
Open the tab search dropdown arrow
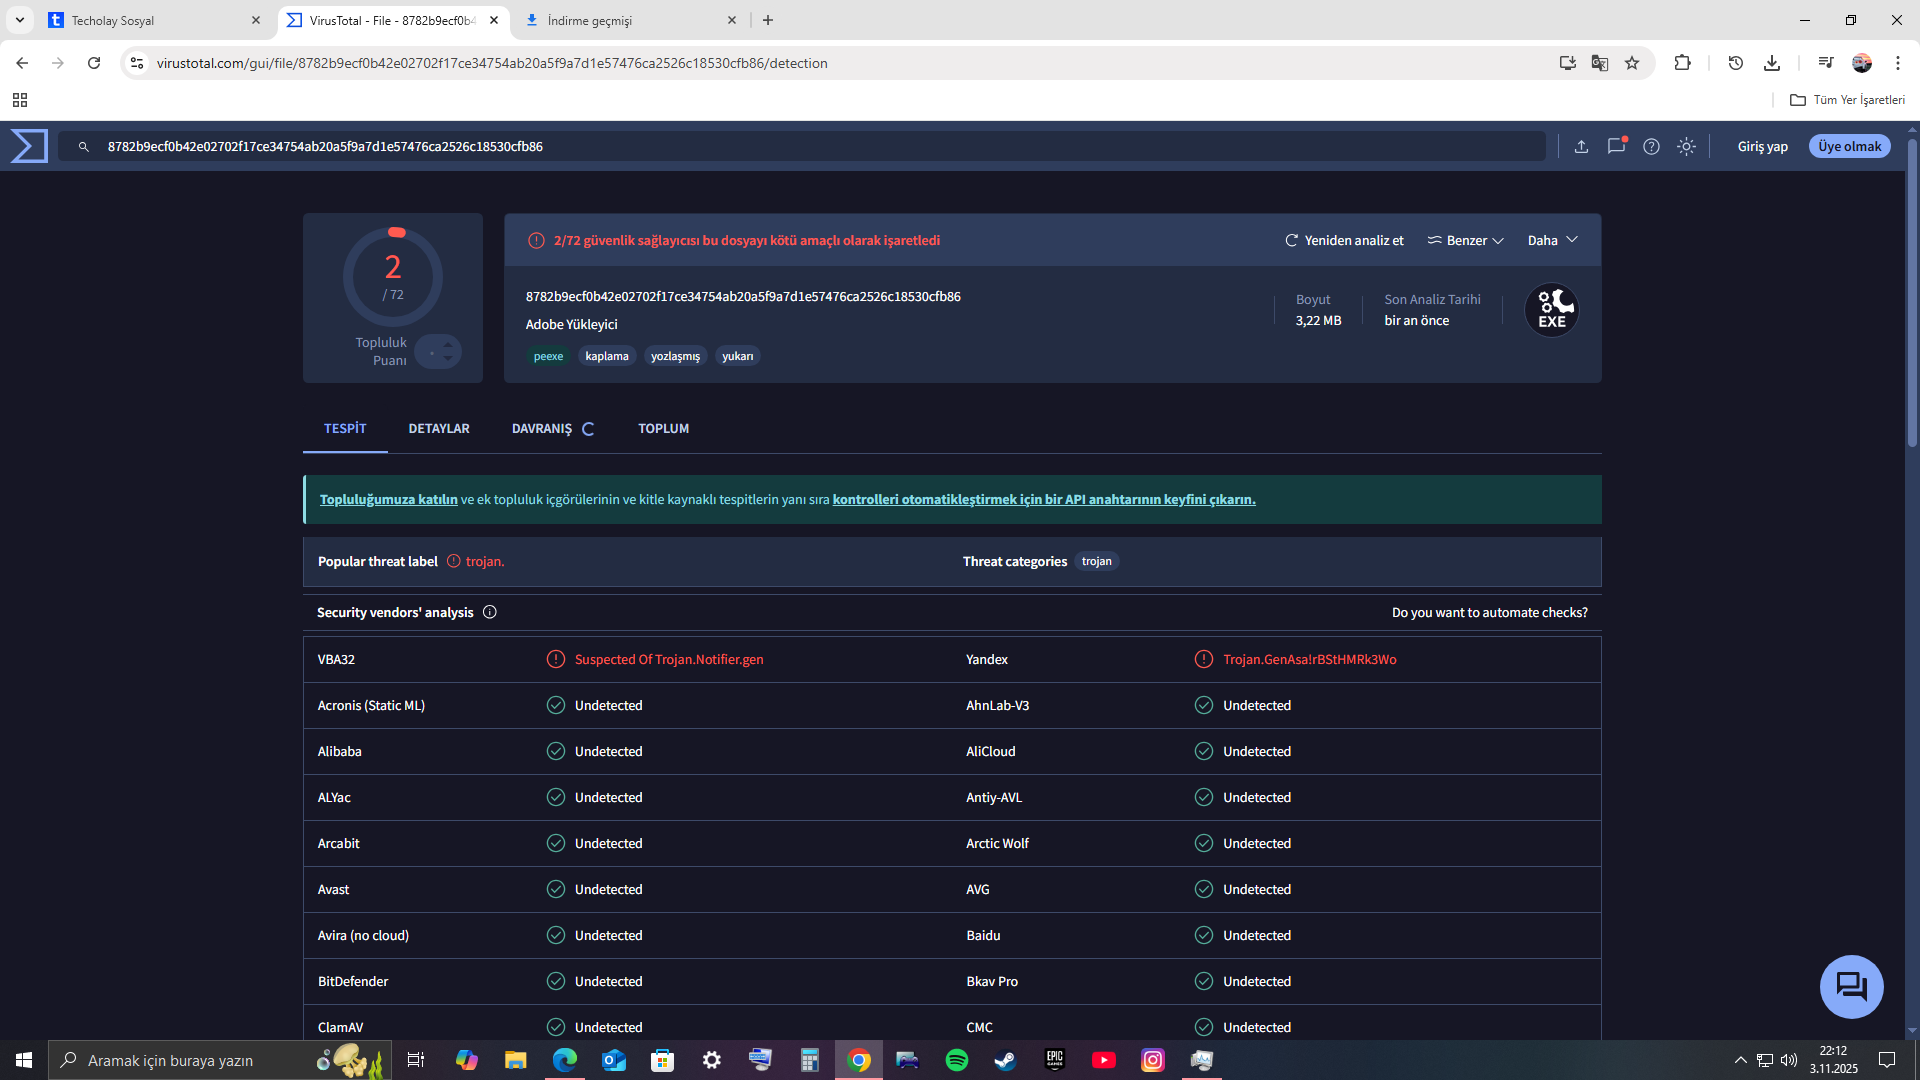(20, 20)
